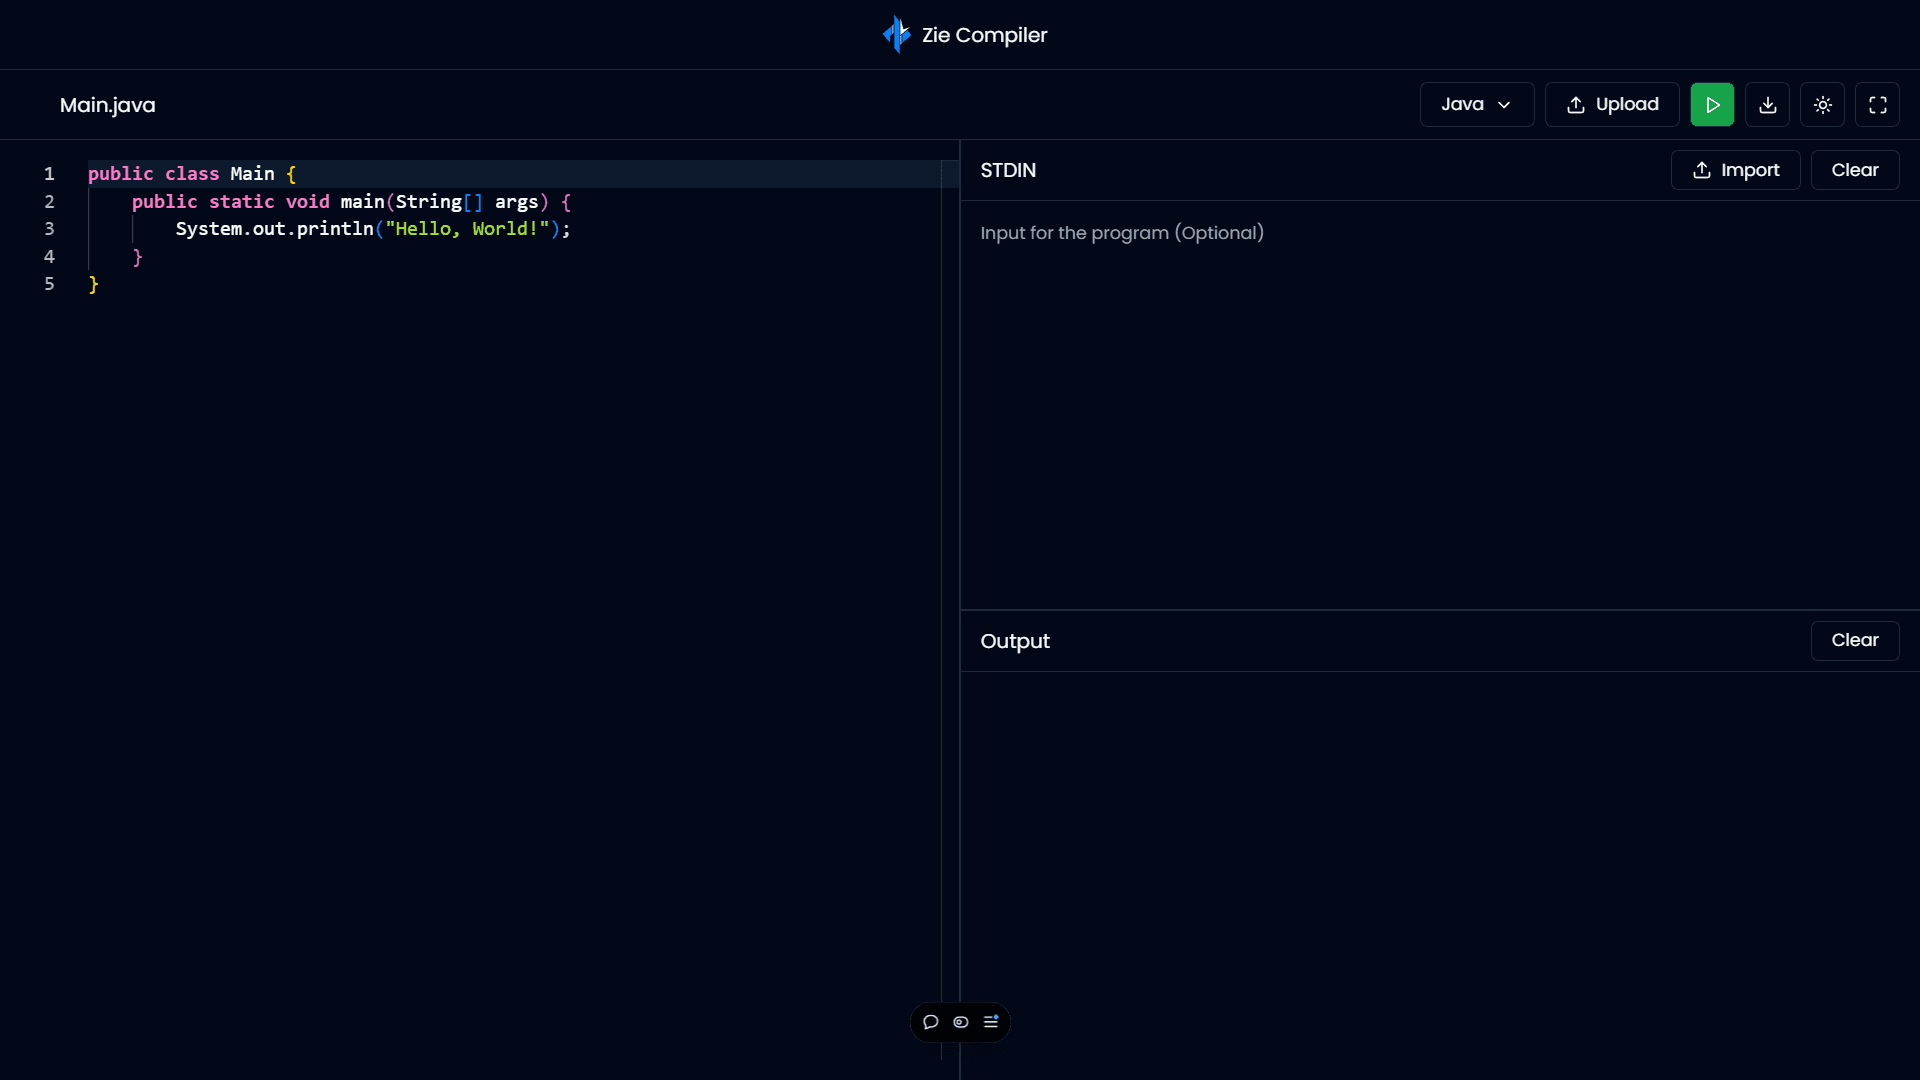Upload a source file

(1612, 105)
